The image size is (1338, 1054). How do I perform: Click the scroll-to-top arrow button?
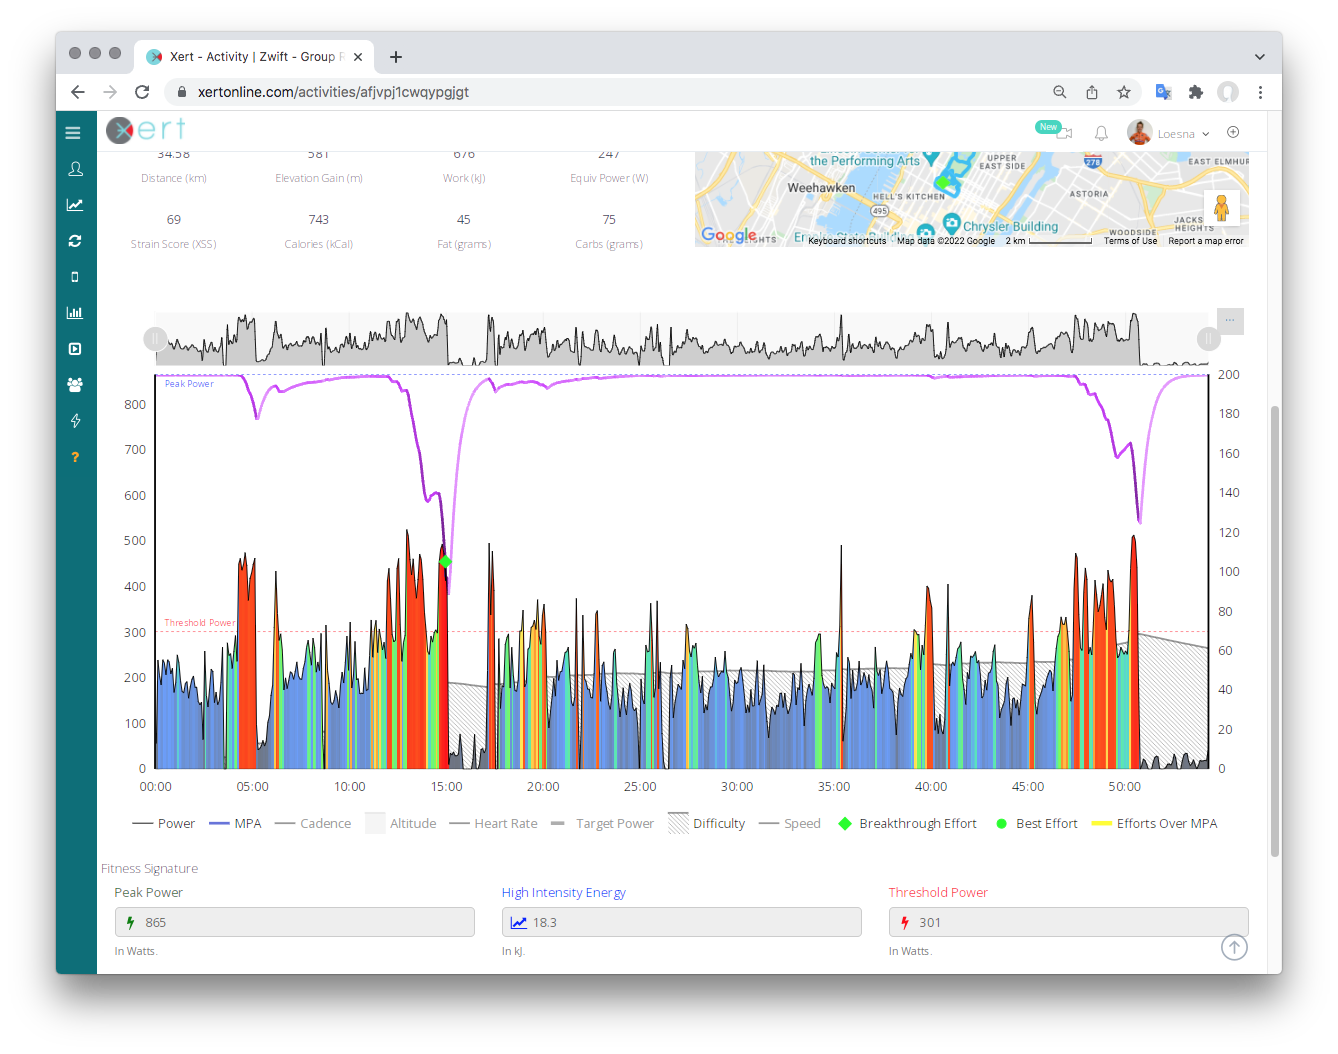pyautogui.click(x=1234, y=947)
